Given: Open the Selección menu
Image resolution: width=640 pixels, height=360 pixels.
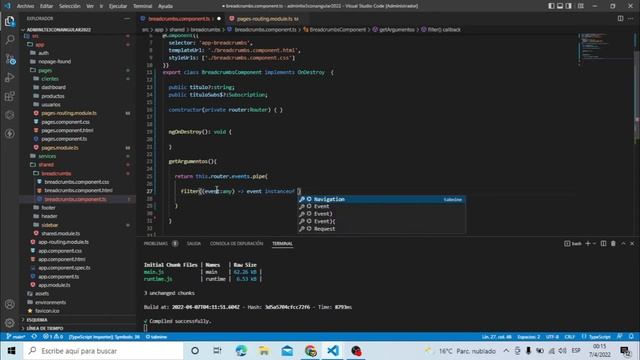Looking at the screenshot, I should pyautogui.click(x=69, y=6).
